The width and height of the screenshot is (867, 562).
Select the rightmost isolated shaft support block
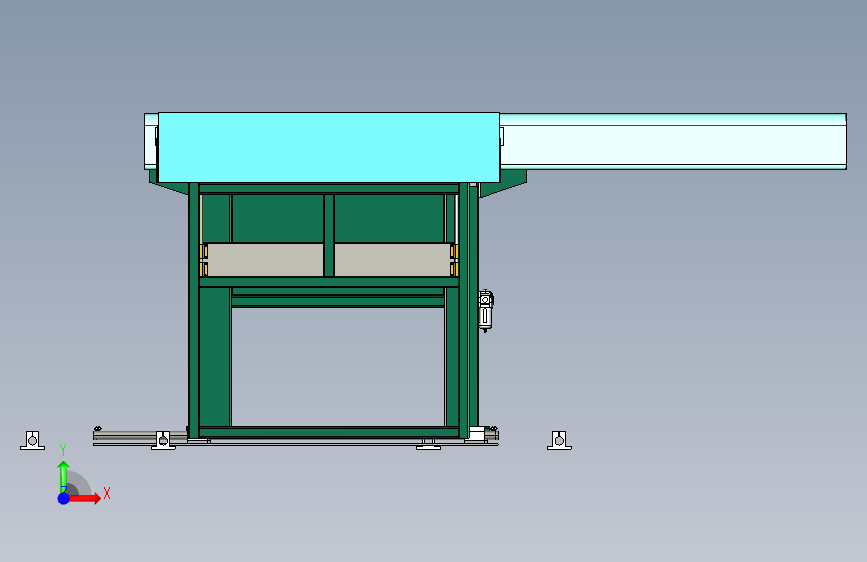click(559, 440)
